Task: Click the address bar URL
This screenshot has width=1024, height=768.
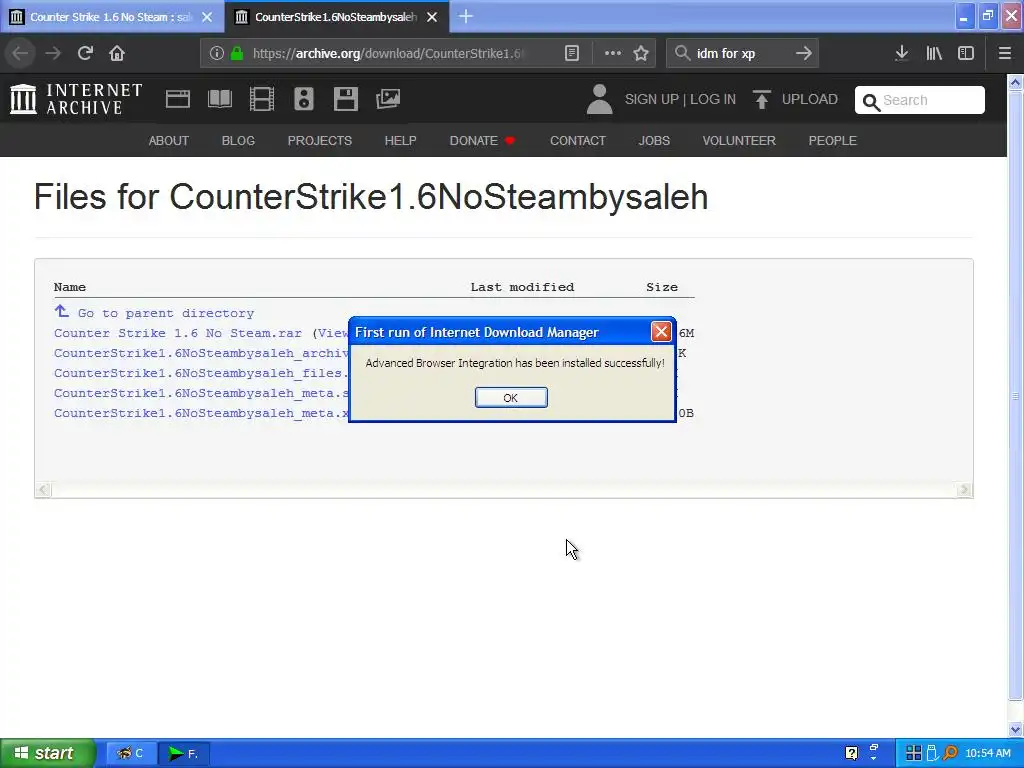Action: pos(388,53)
